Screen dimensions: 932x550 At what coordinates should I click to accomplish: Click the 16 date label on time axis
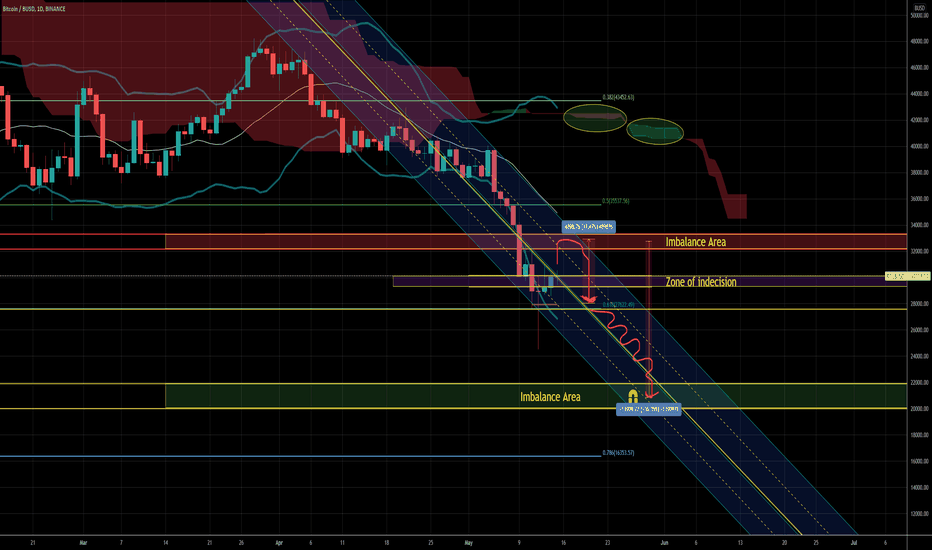563,543
